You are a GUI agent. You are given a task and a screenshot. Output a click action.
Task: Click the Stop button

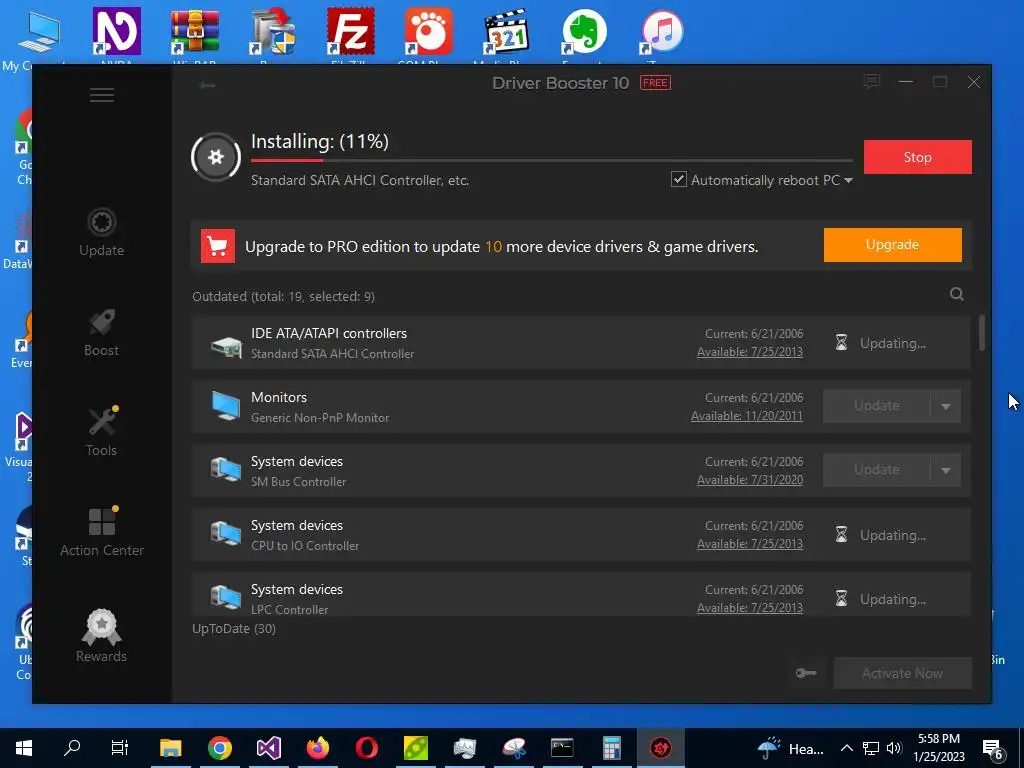pos(918,157)
